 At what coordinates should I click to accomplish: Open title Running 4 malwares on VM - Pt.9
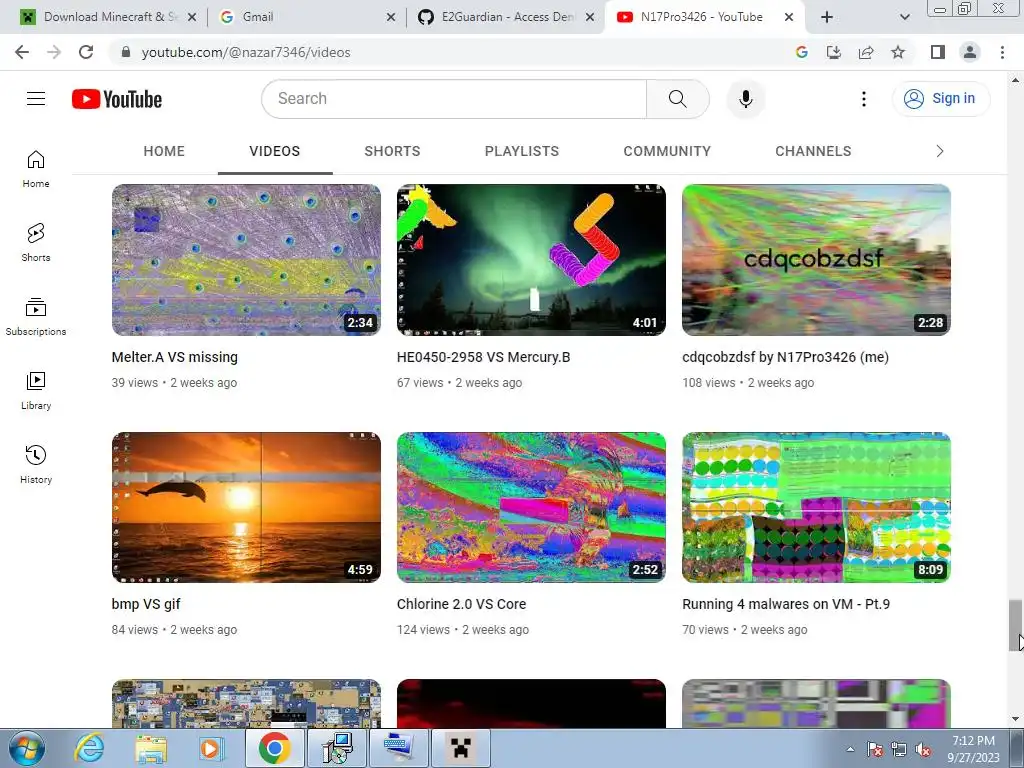786,604
